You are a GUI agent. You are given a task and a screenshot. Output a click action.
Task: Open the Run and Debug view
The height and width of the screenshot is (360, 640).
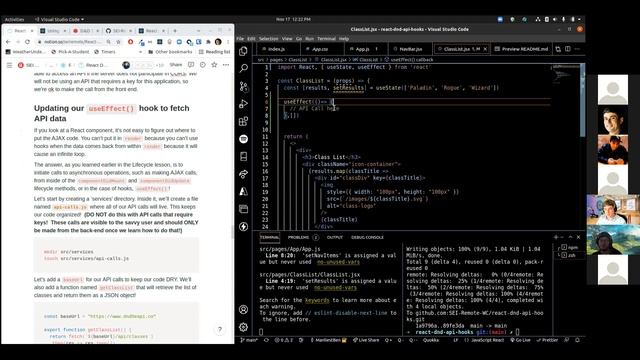tap(244, 104)
